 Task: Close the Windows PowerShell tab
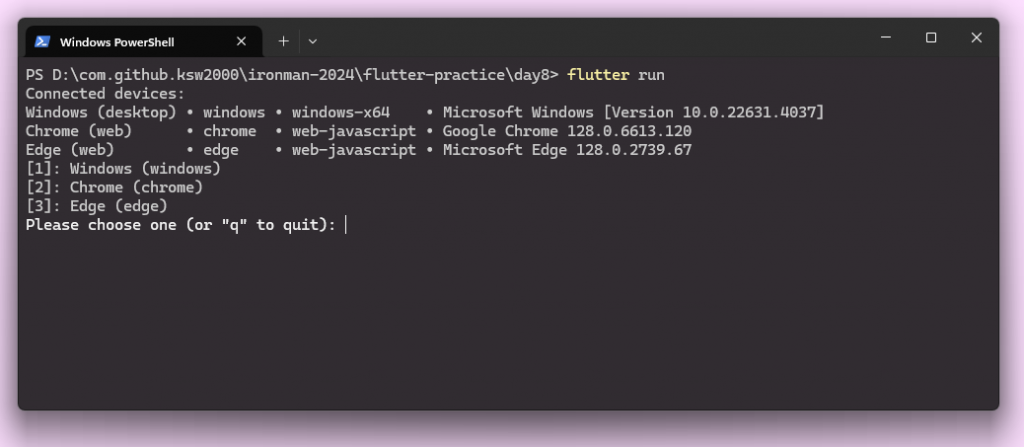tap(241, 41)
